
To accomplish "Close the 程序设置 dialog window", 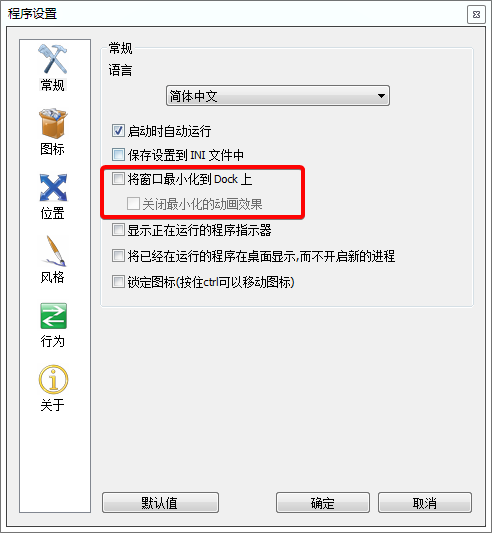I will (476, 15).
